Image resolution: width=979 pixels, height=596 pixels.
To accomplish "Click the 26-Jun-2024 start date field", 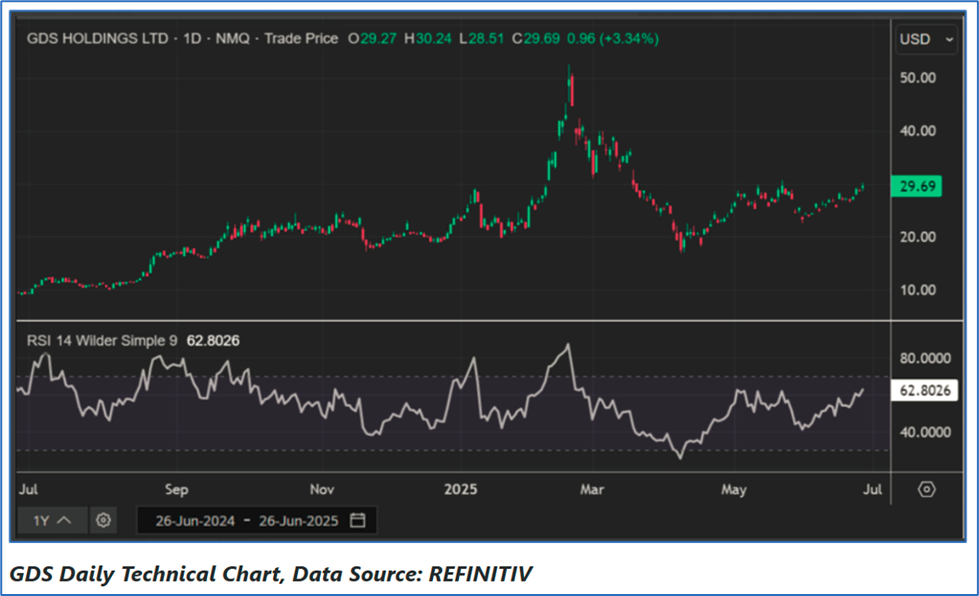I will click(x=194, y=521).
